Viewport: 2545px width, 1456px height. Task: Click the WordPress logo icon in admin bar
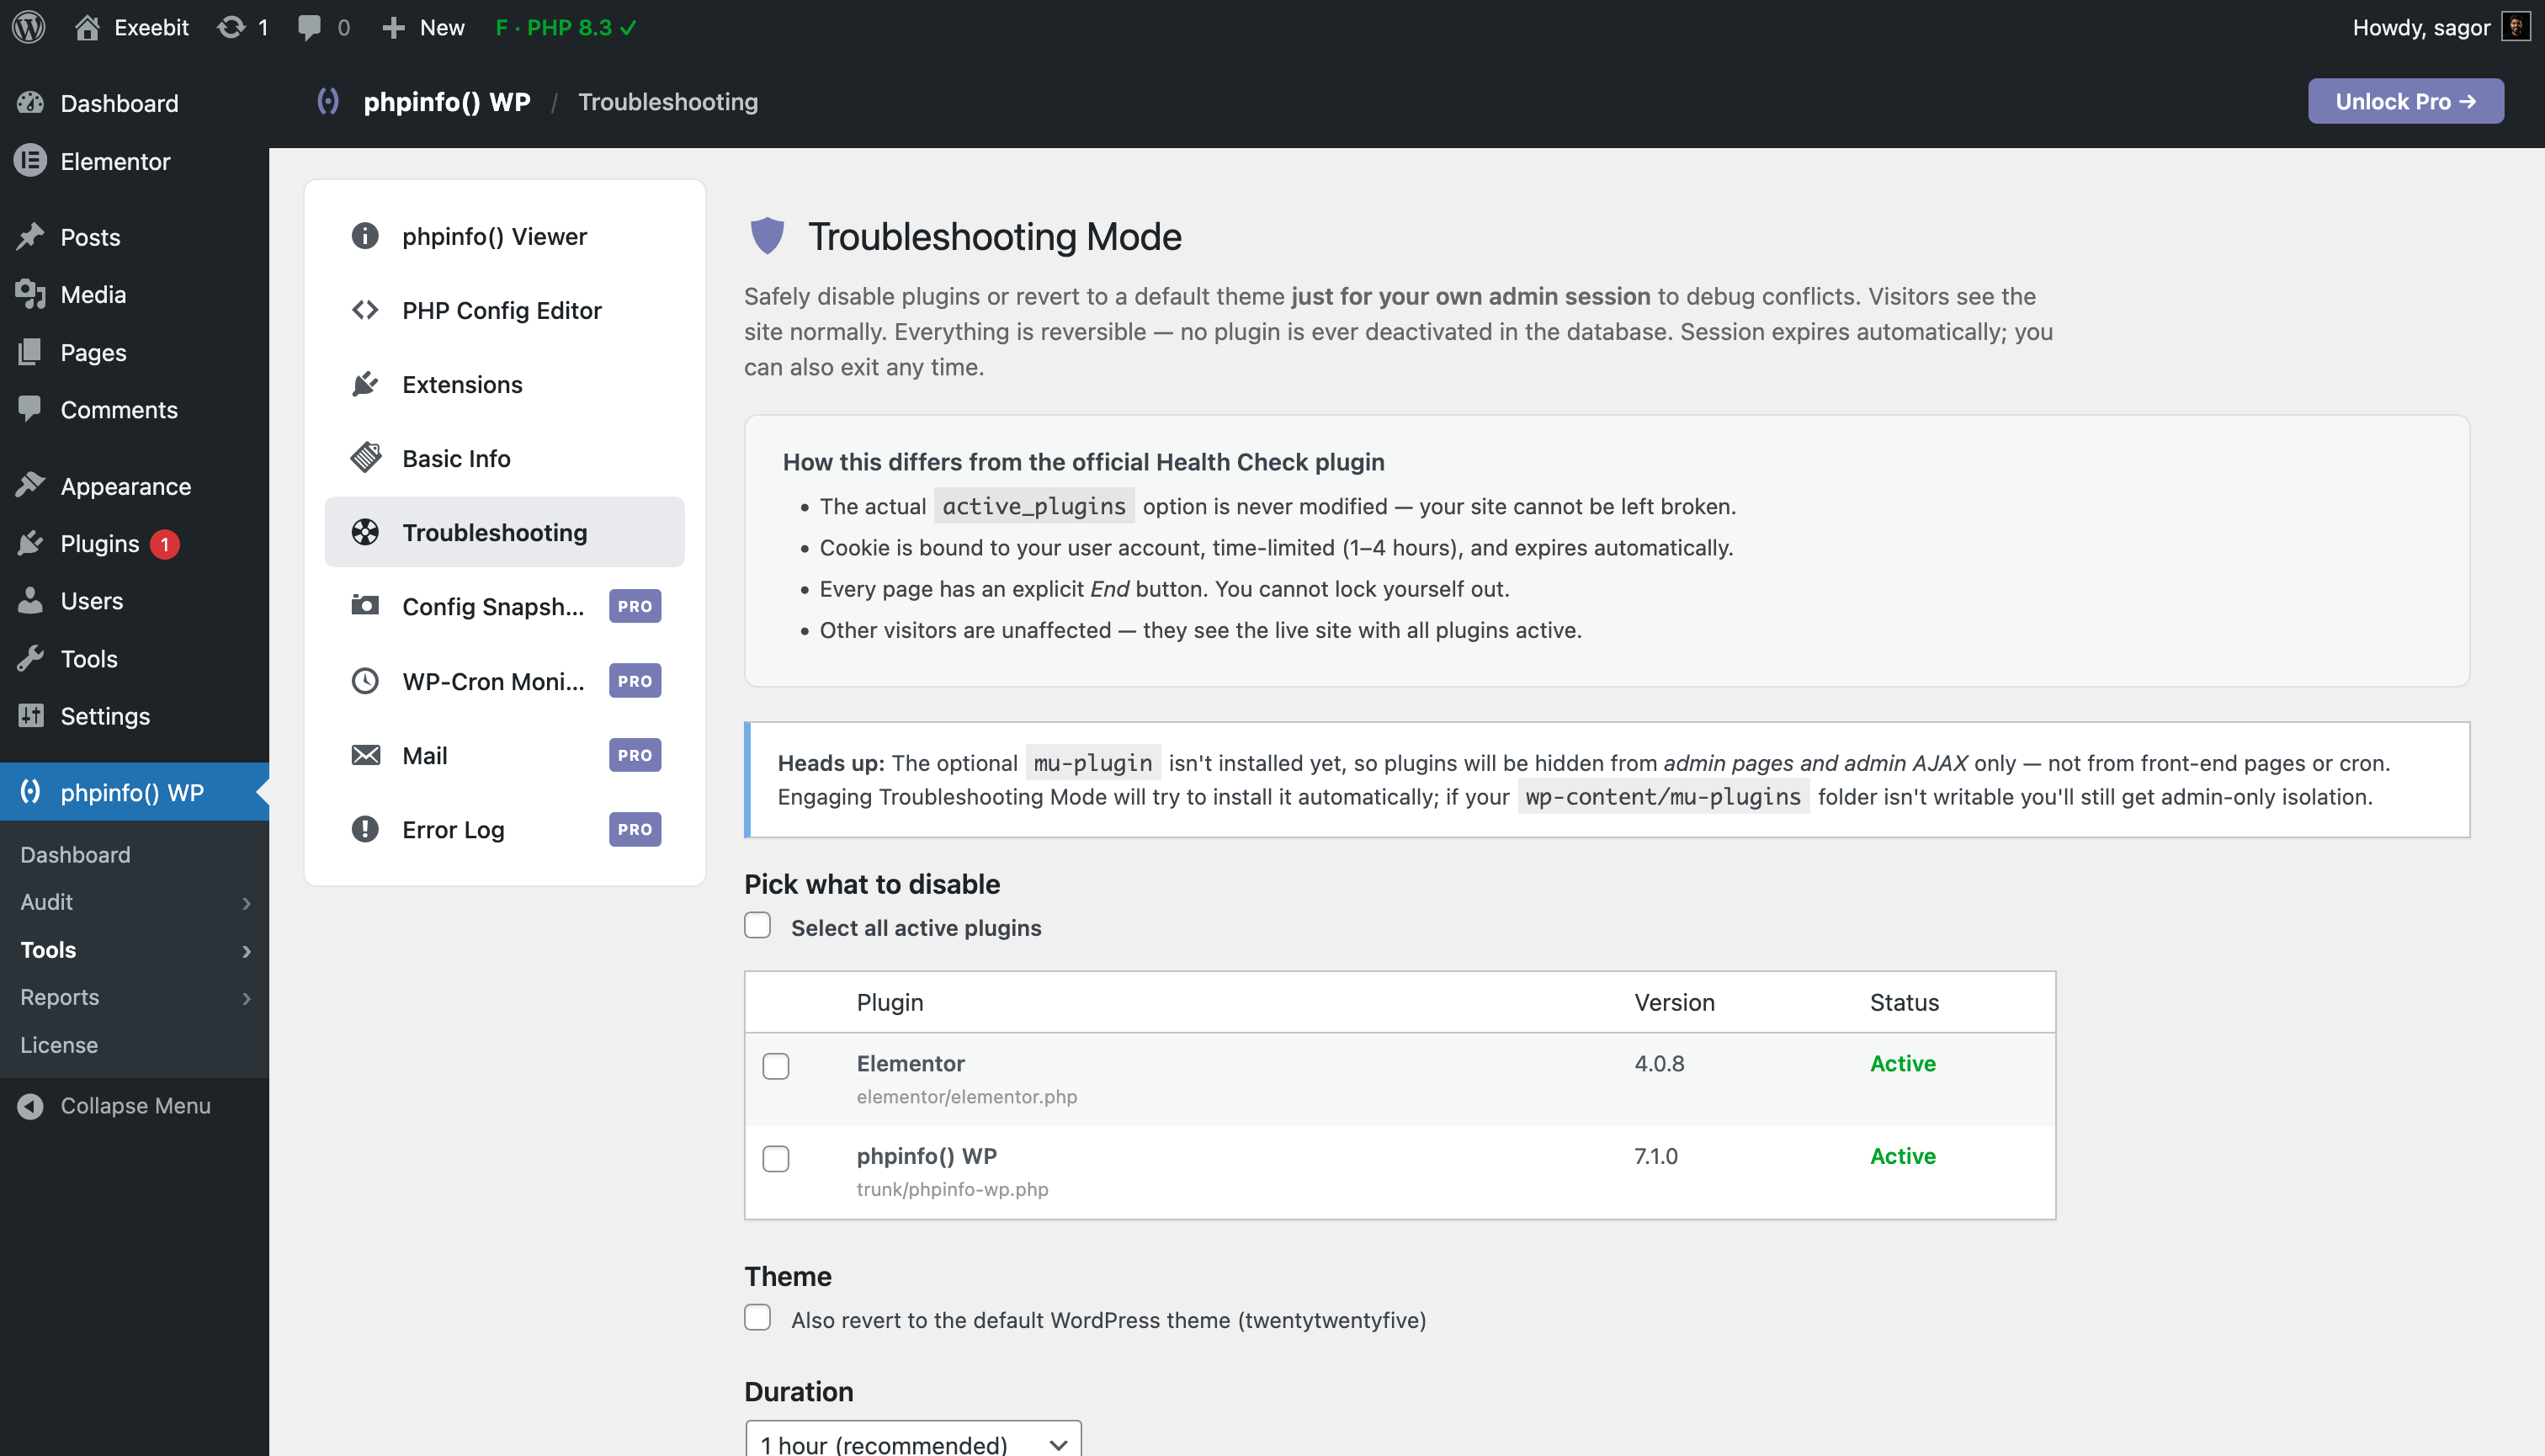click(29, 27)
